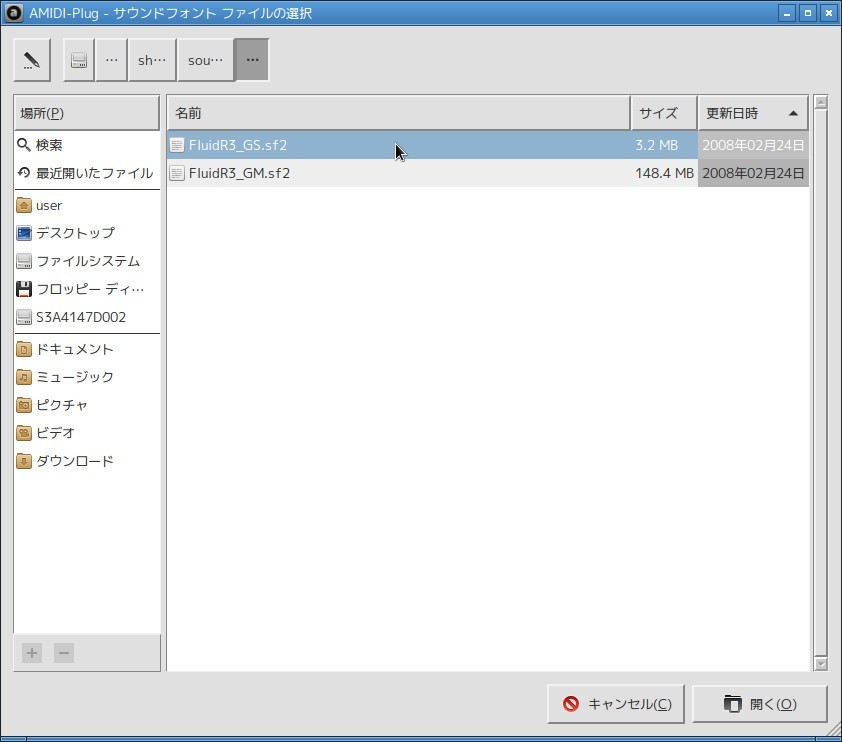
Task: Open ビデオ bookmark folder
Action: tap(86, 433)
